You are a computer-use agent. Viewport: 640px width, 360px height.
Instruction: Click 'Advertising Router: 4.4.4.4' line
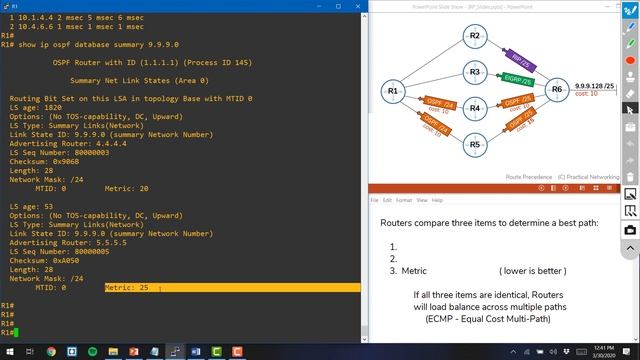(68, 144)
